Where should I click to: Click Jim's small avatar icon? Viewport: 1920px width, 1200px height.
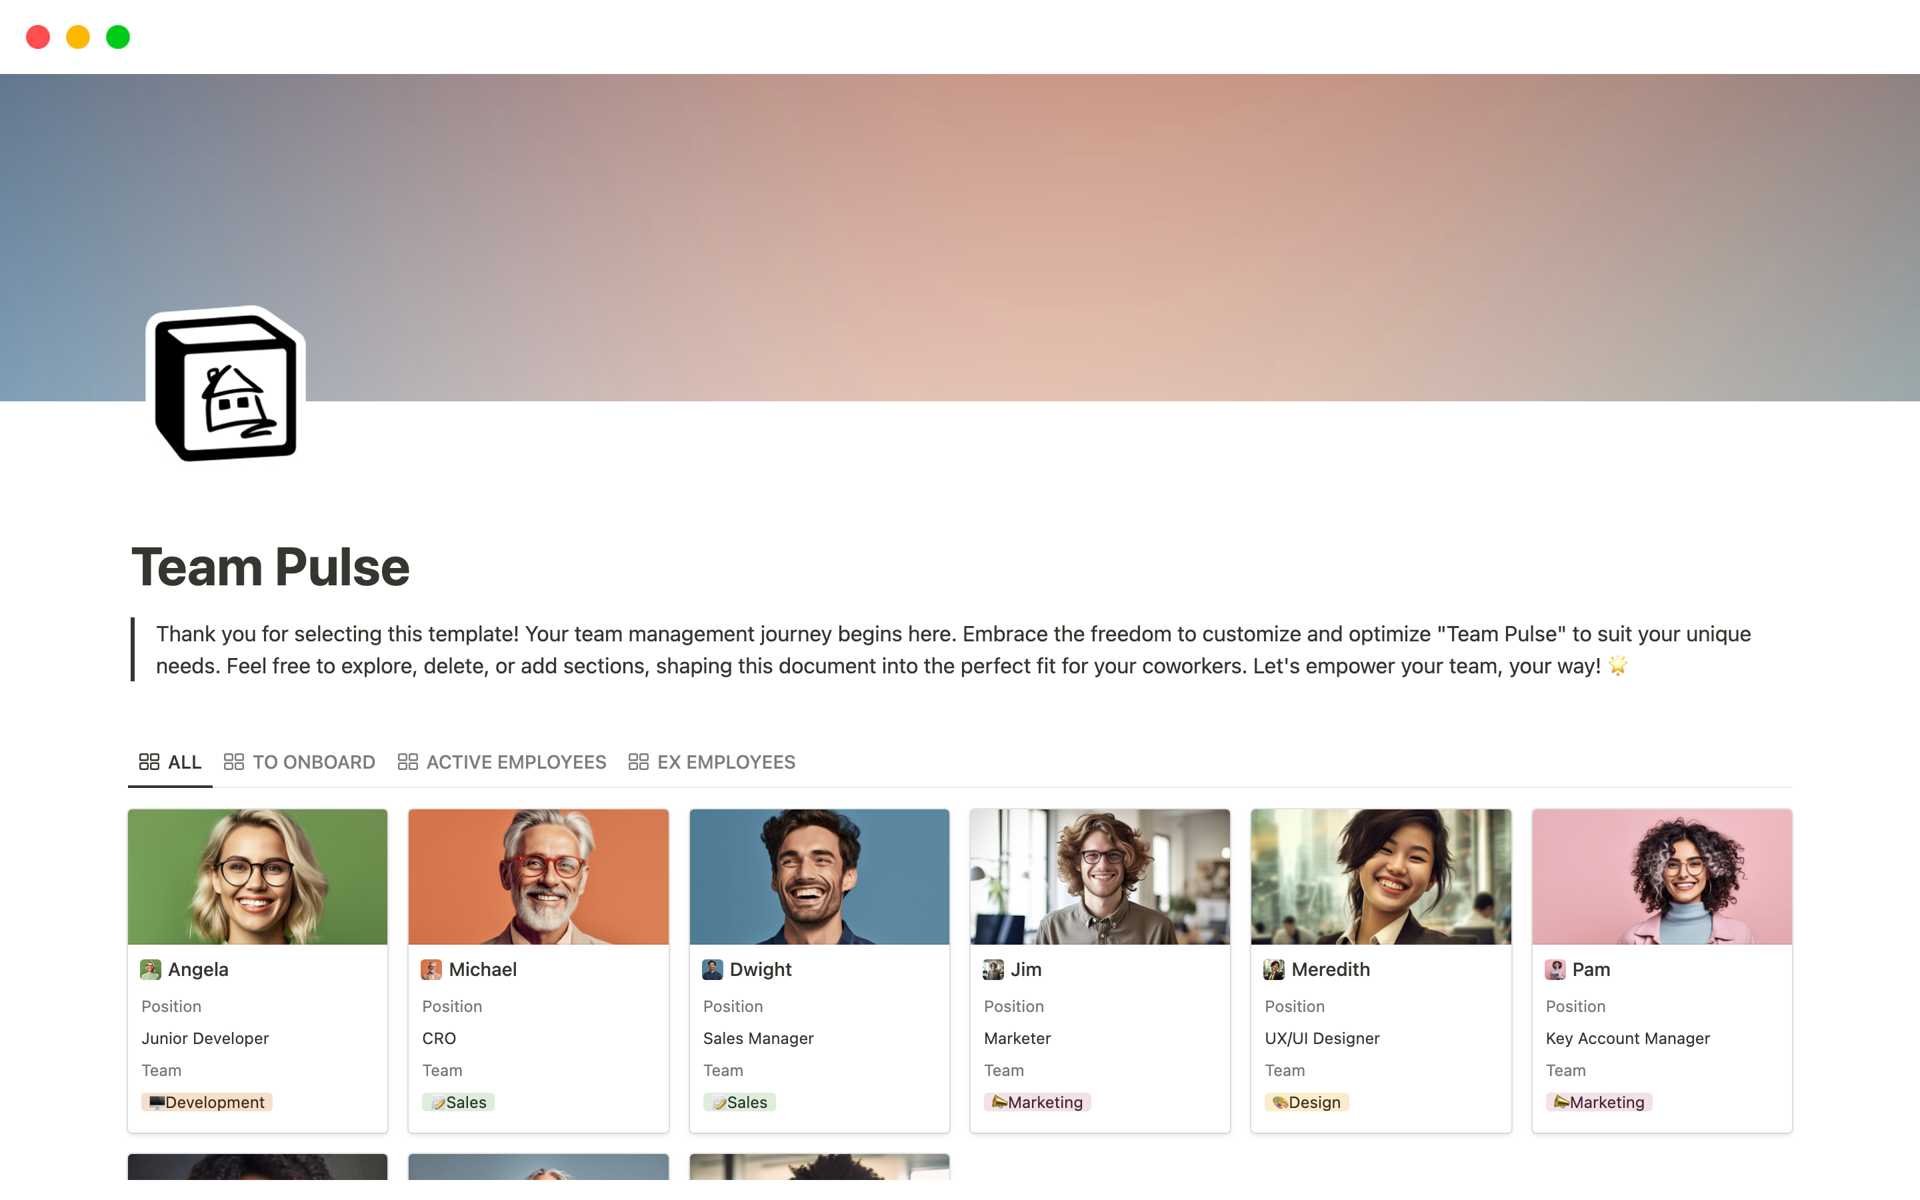pos(993,969)
